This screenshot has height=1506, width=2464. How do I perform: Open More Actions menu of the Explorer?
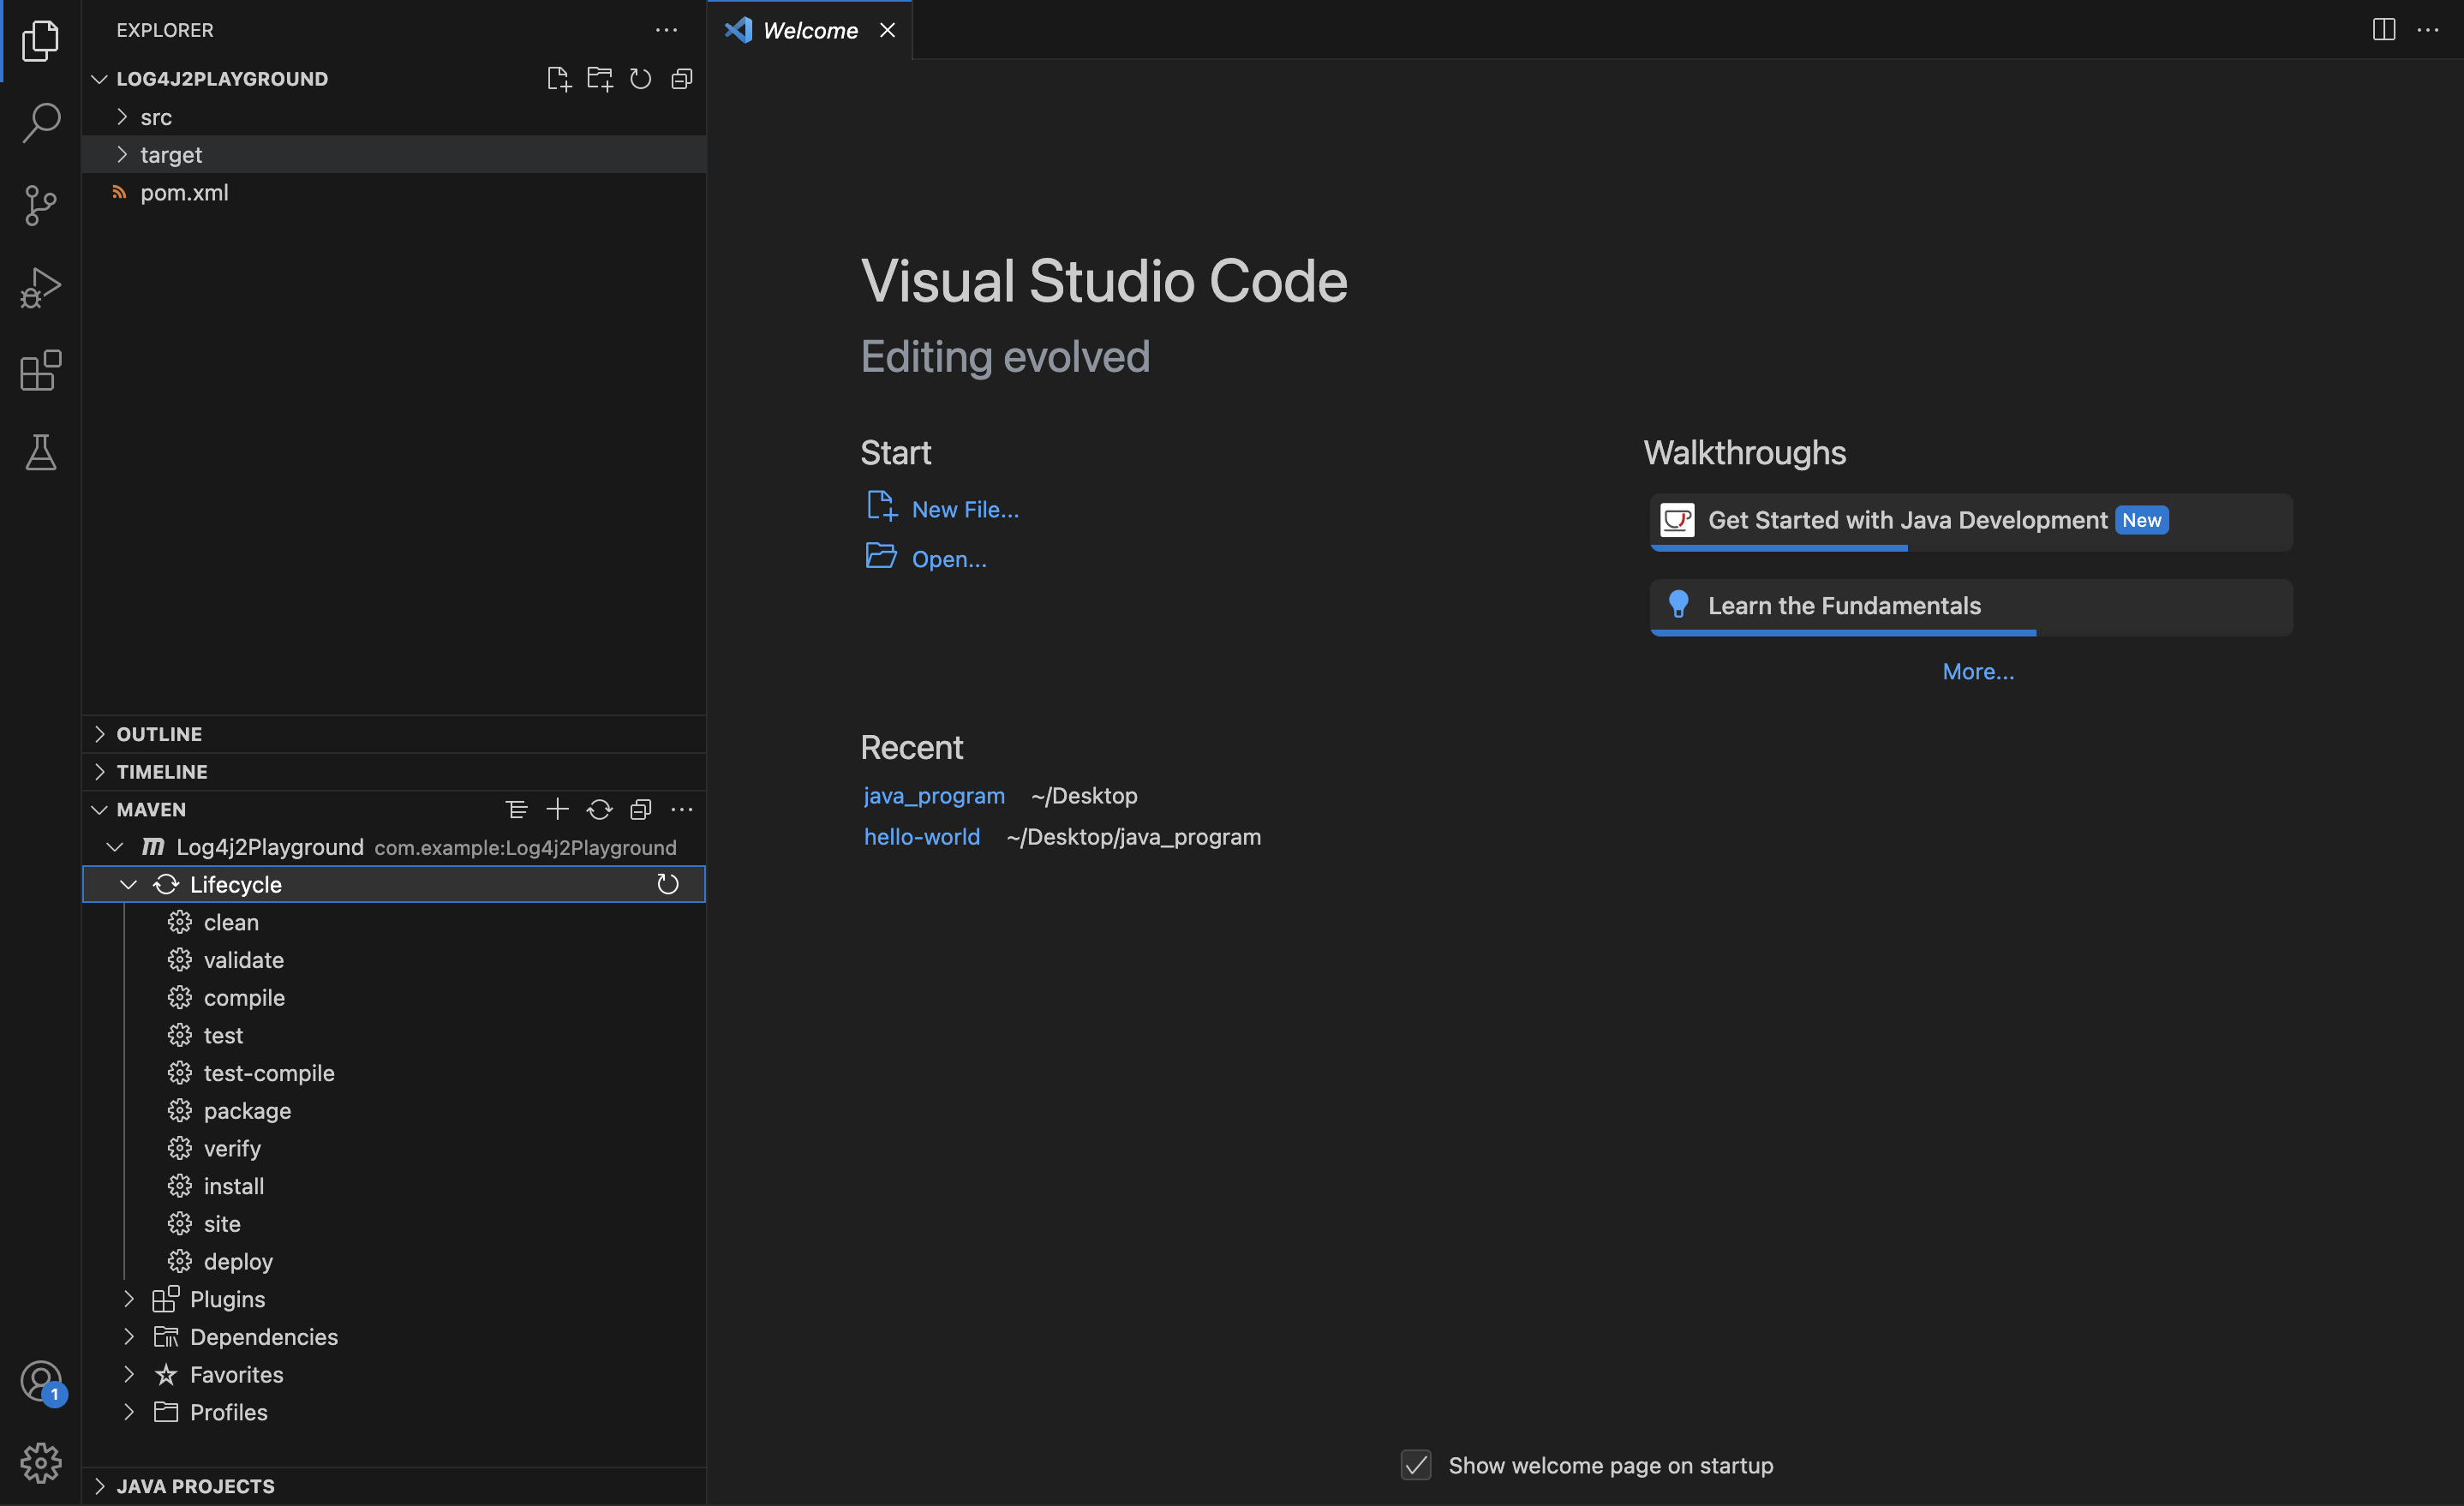666,30
